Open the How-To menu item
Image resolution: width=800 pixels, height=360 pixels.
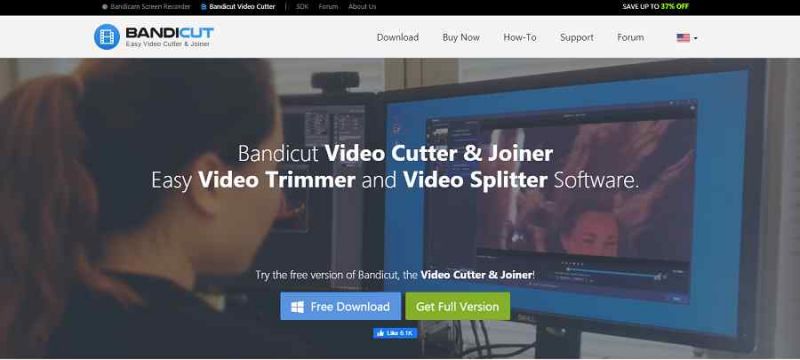coord(519,37)
